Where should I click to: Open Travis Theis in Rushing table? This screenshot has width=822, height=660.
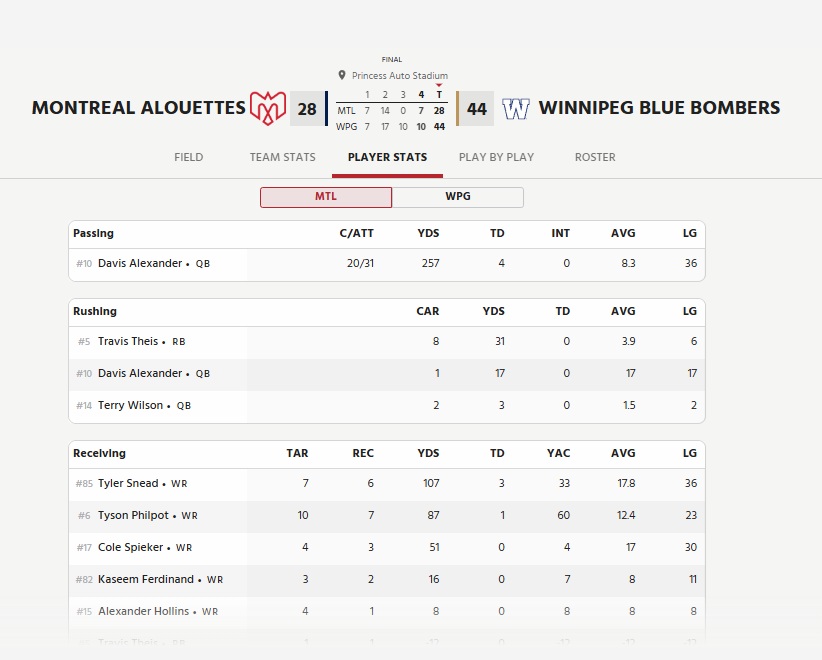387,342
